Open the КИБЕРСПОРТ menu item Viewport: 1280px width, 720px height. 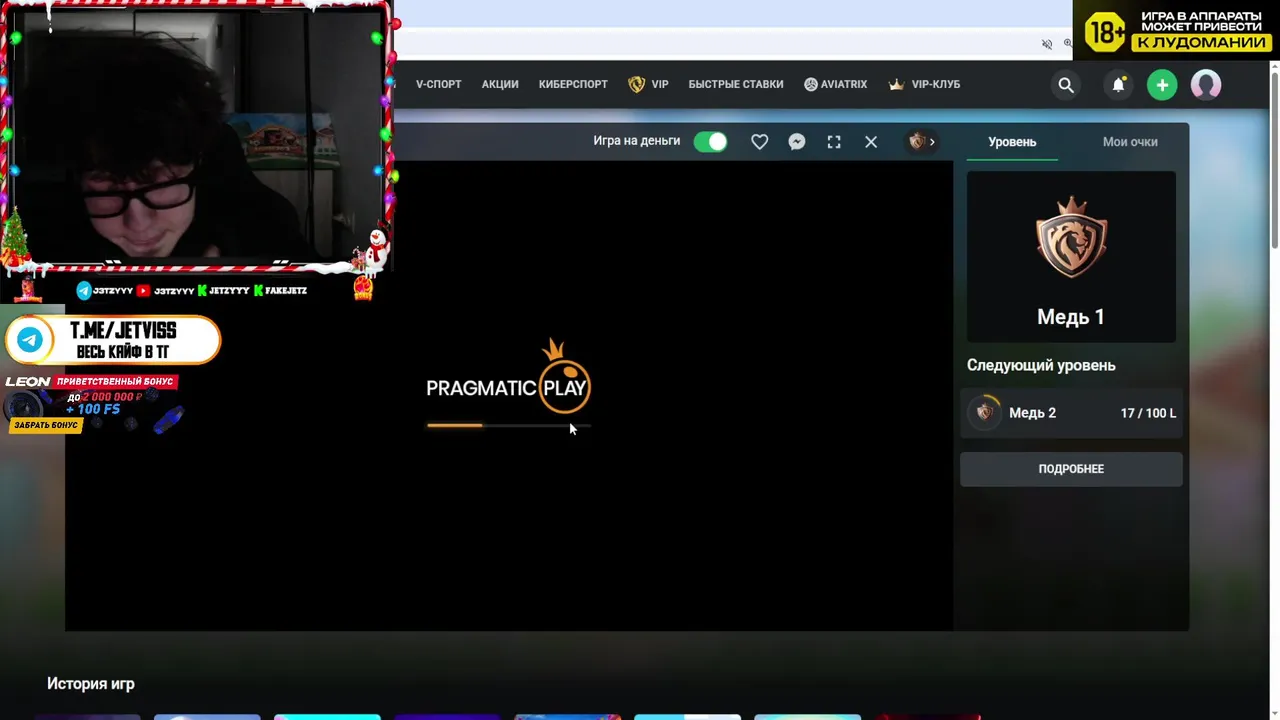tap(573, 85)
